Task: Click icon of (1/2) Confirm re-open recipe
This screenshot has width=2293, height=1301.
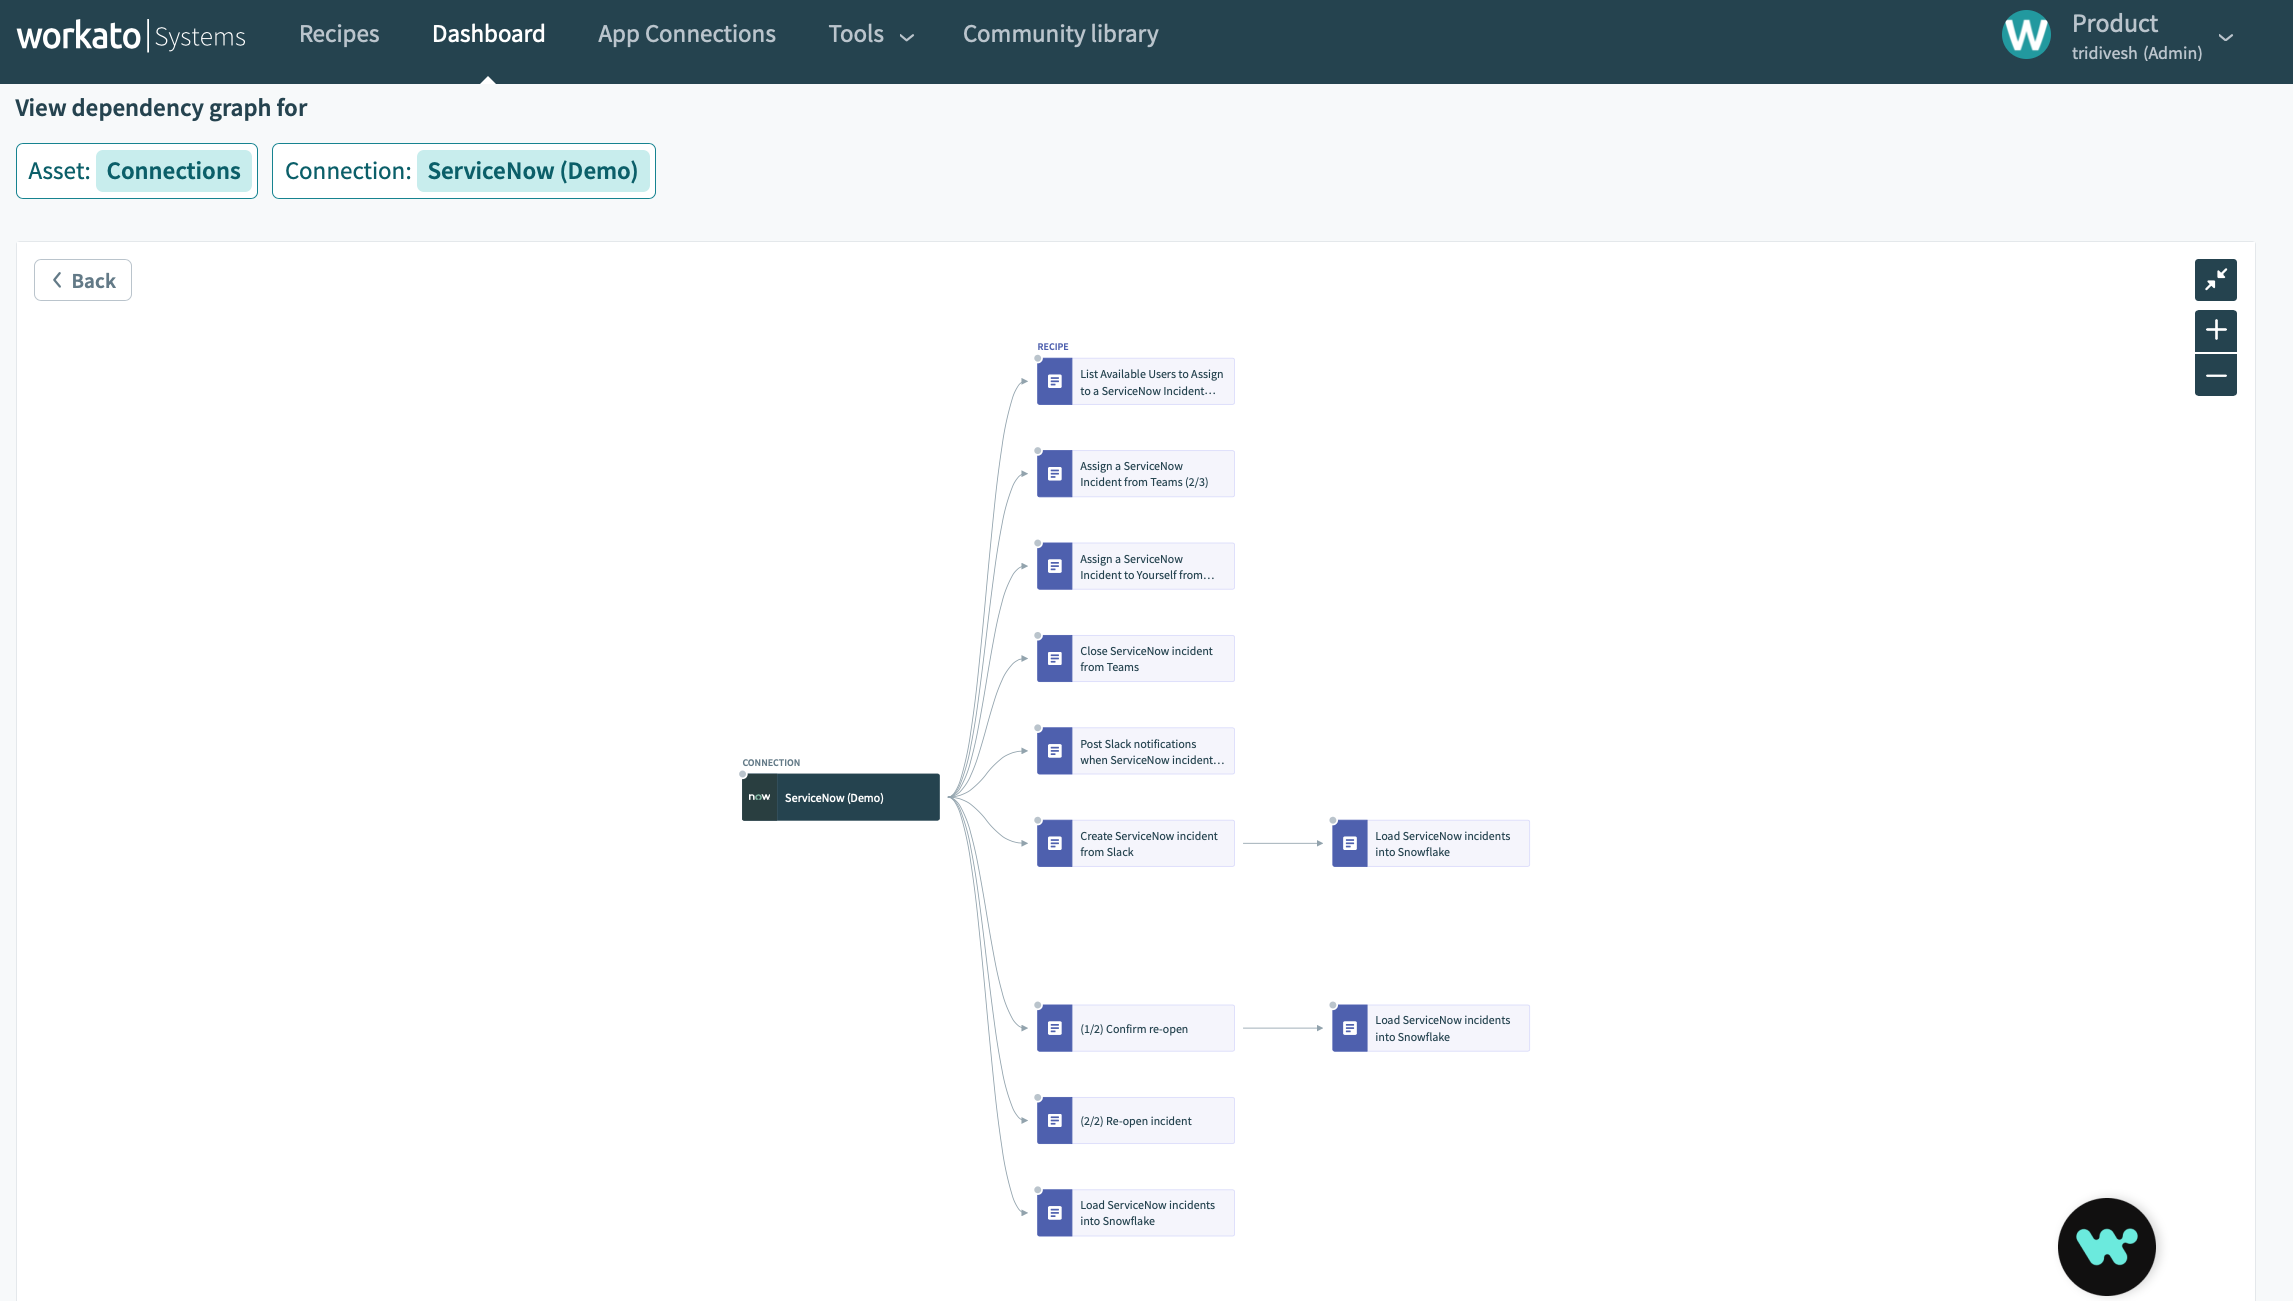Action: coord(1054,1028)
